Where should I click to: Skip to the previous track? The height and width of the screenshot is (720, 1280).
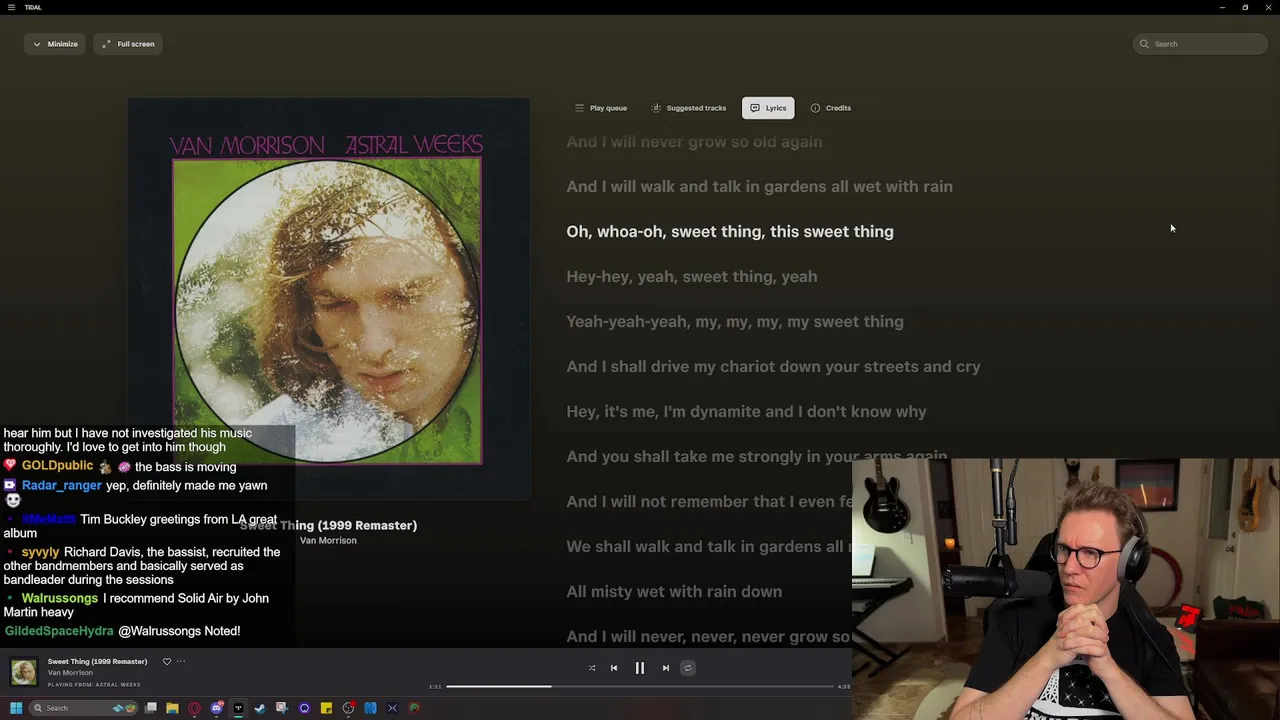click(614, 668)
